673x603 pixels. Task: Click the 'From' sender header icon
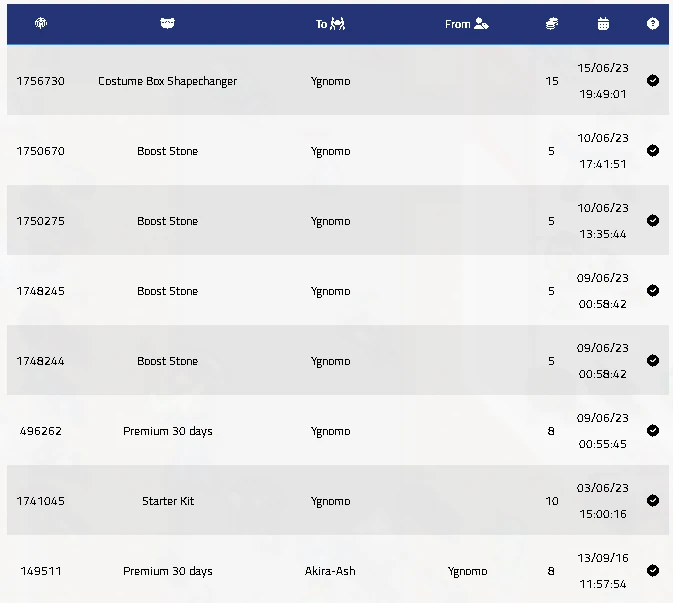click(481, 24)
